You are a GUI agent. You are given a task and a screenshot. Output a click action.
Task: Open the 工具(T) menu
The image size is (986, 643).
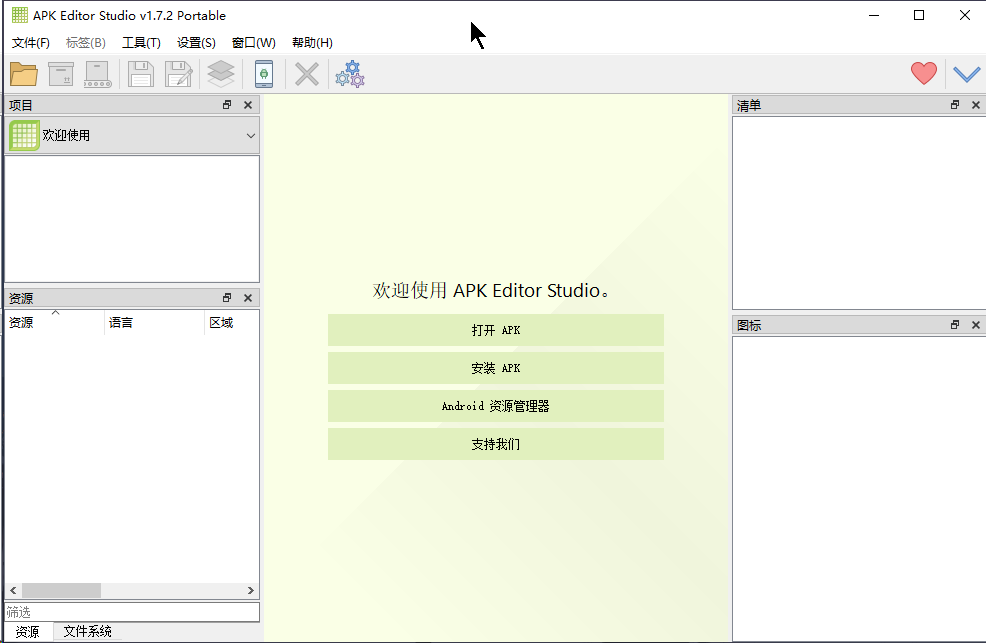point(141,43)
